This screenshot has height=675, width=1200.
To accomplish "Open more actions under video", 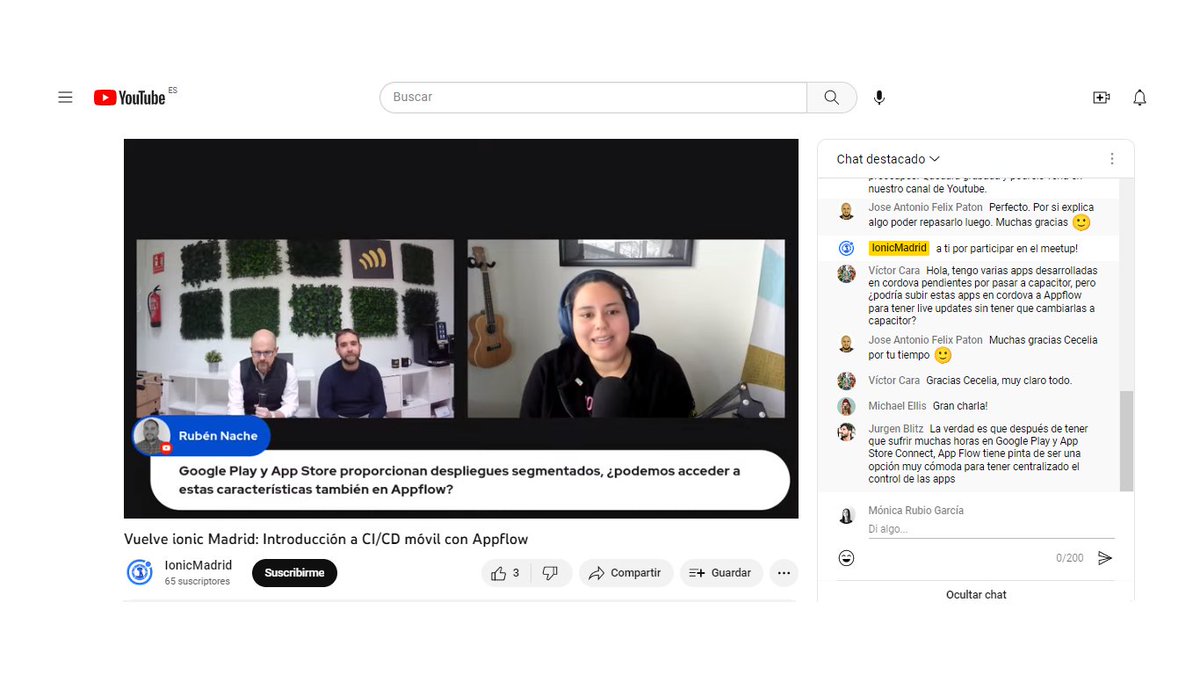I will click(x=784, y=573).
